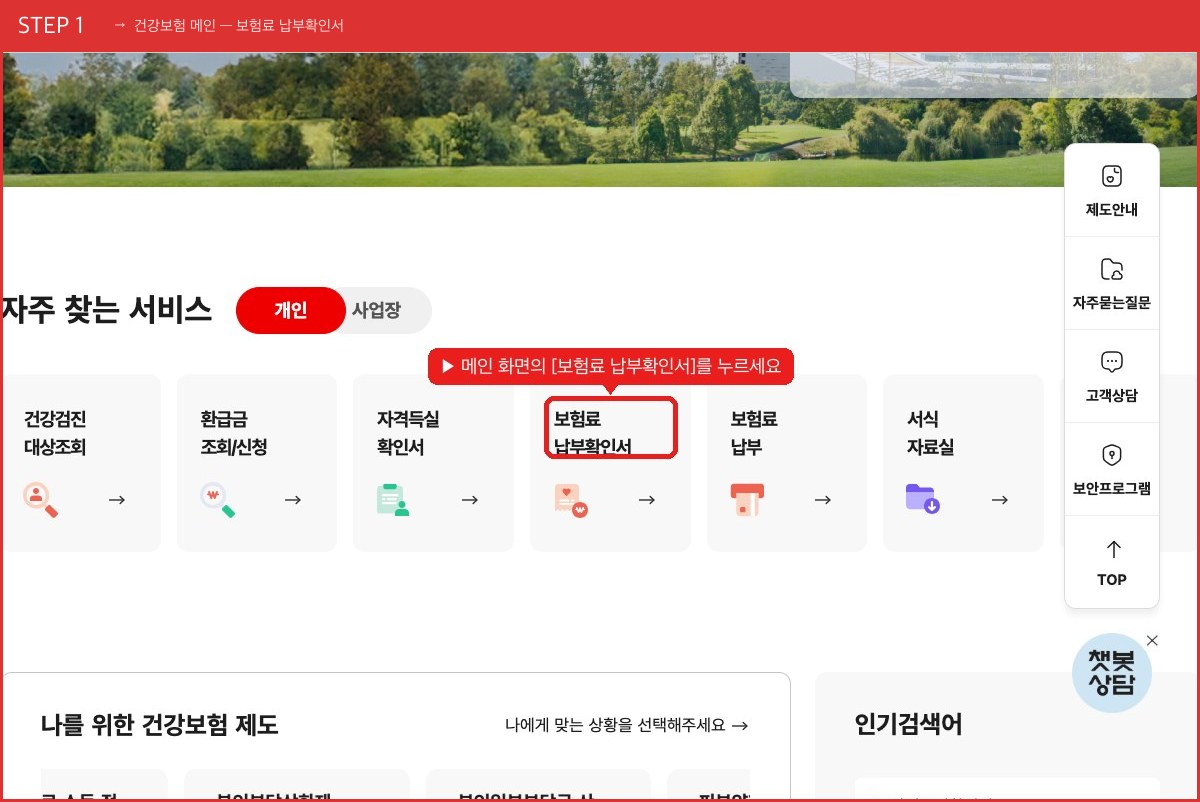
Task: Click the arrow on 자격득실 확인서 card
Action: [470, 500]
